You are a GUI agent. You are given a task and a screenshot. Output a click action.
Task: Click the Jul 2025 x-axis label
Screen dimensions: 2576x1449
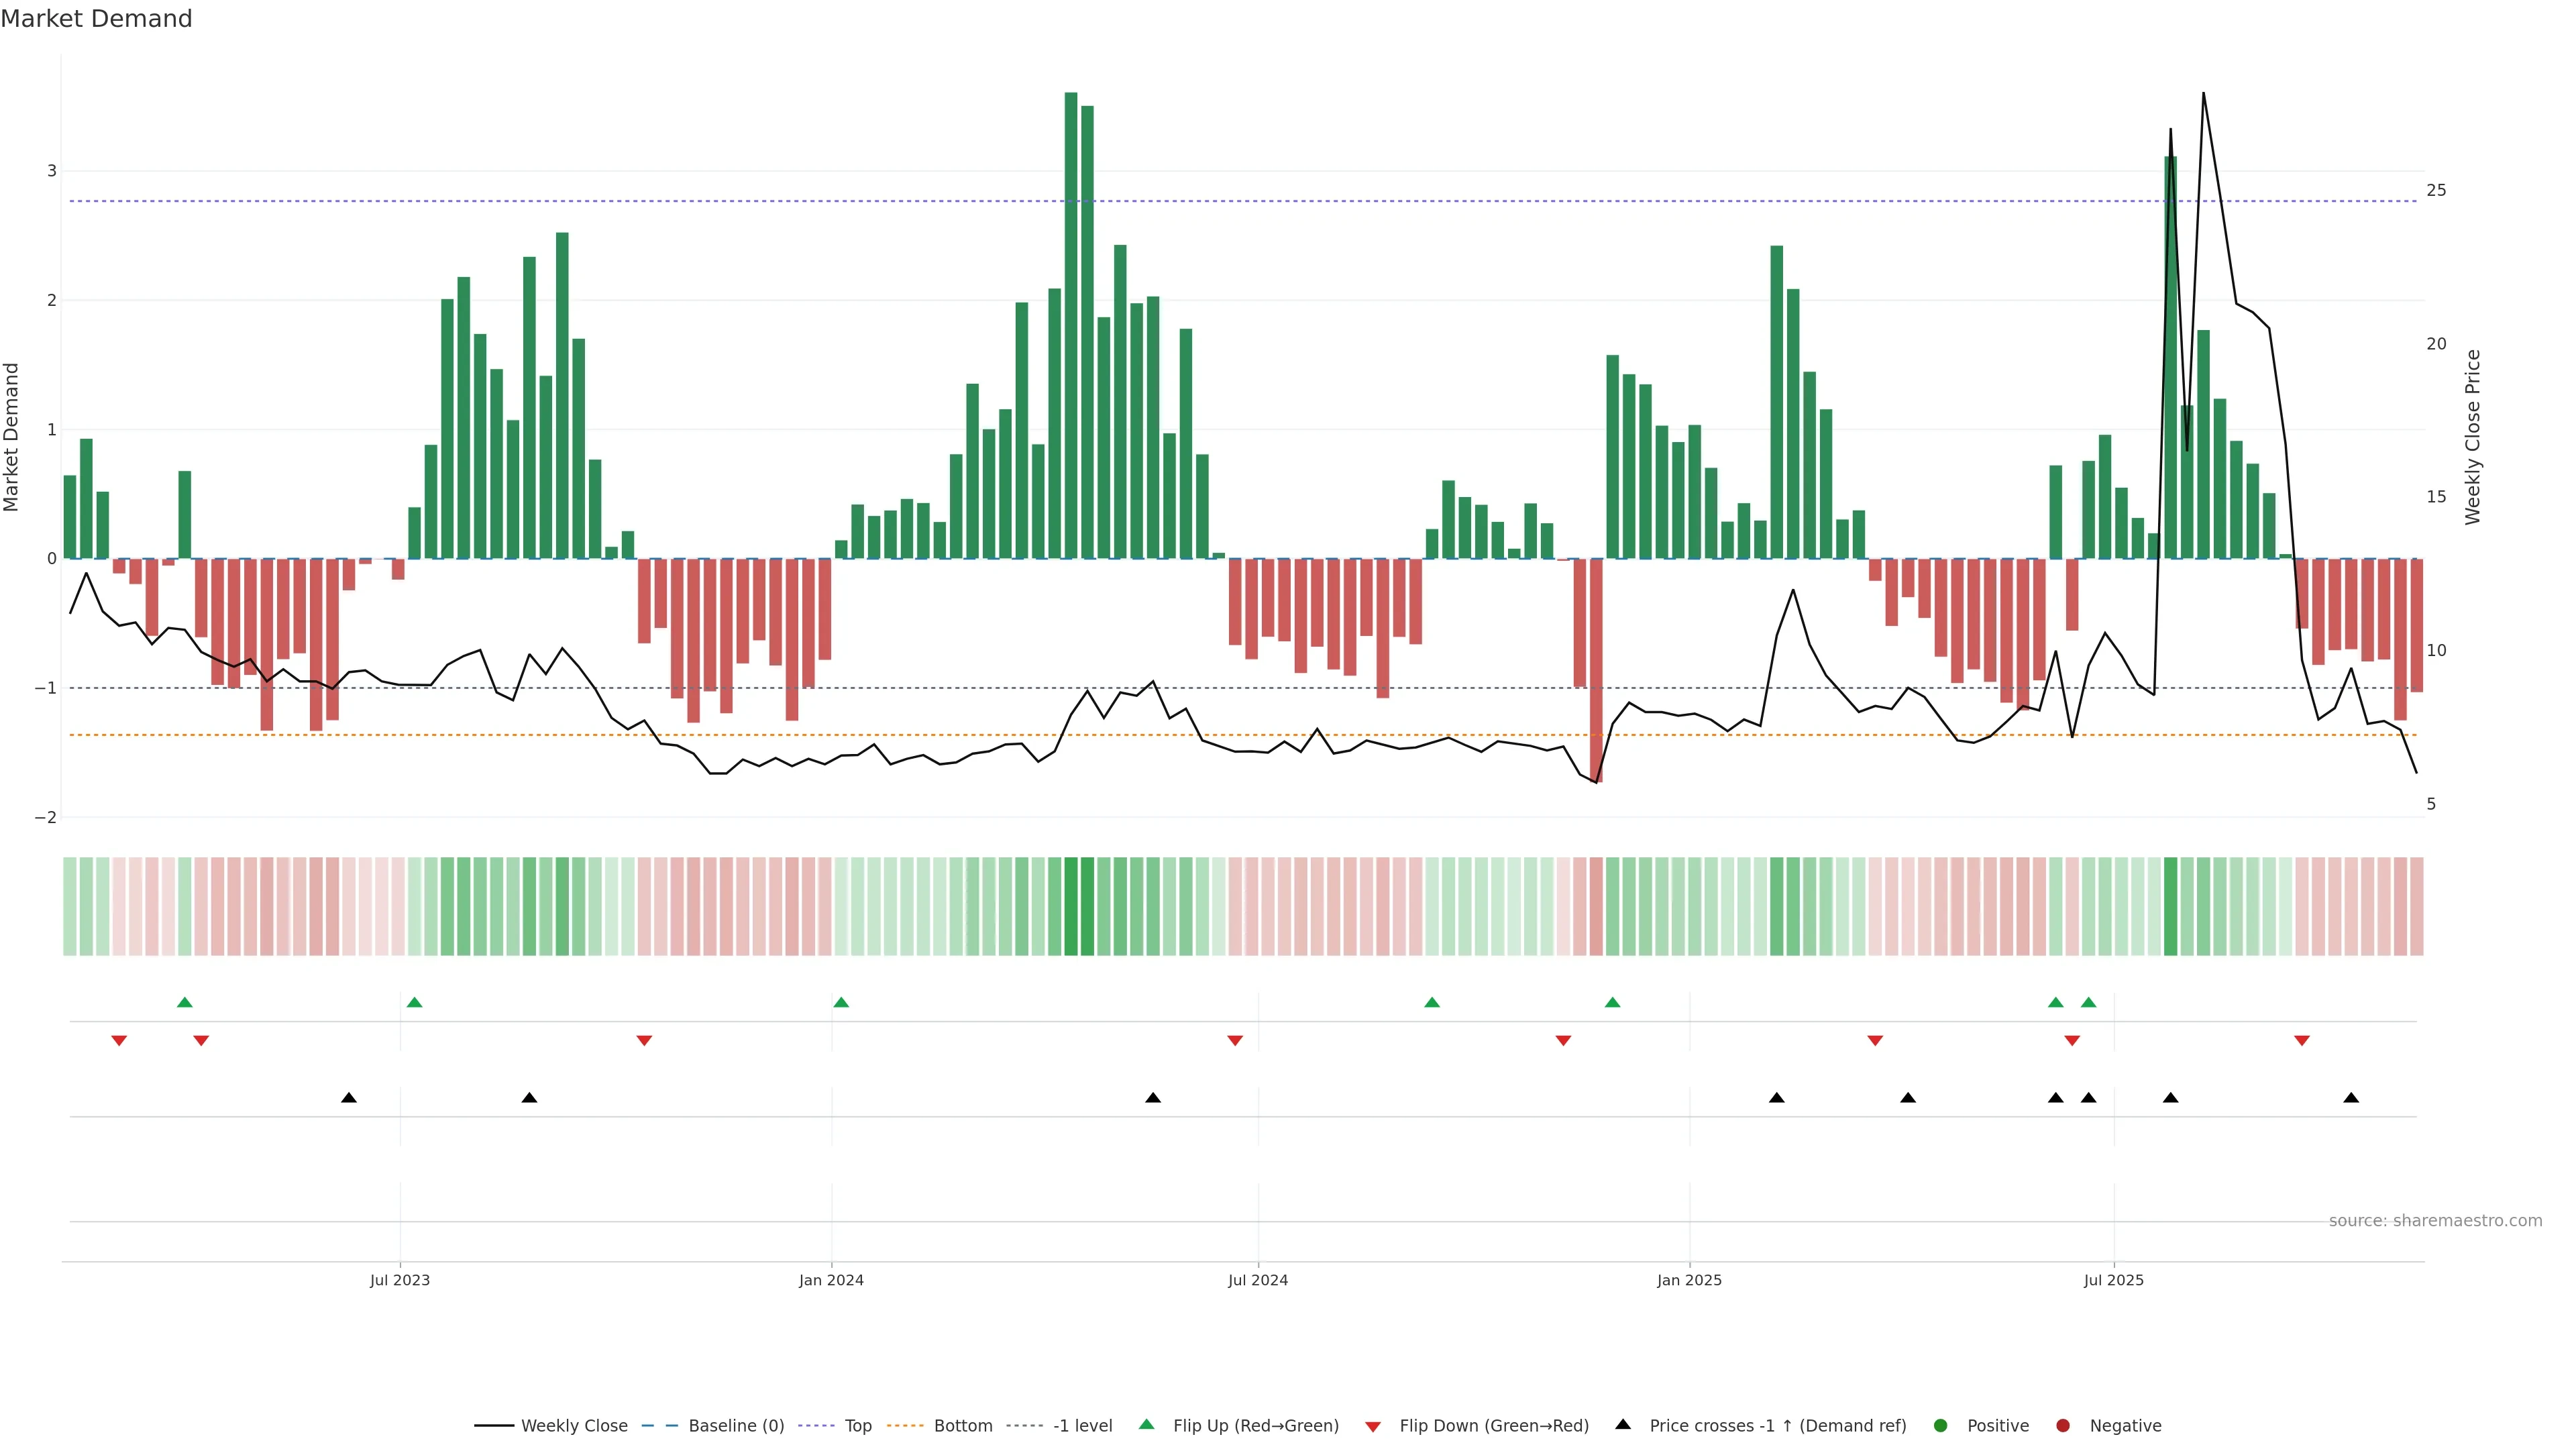pos(2113,1280)
